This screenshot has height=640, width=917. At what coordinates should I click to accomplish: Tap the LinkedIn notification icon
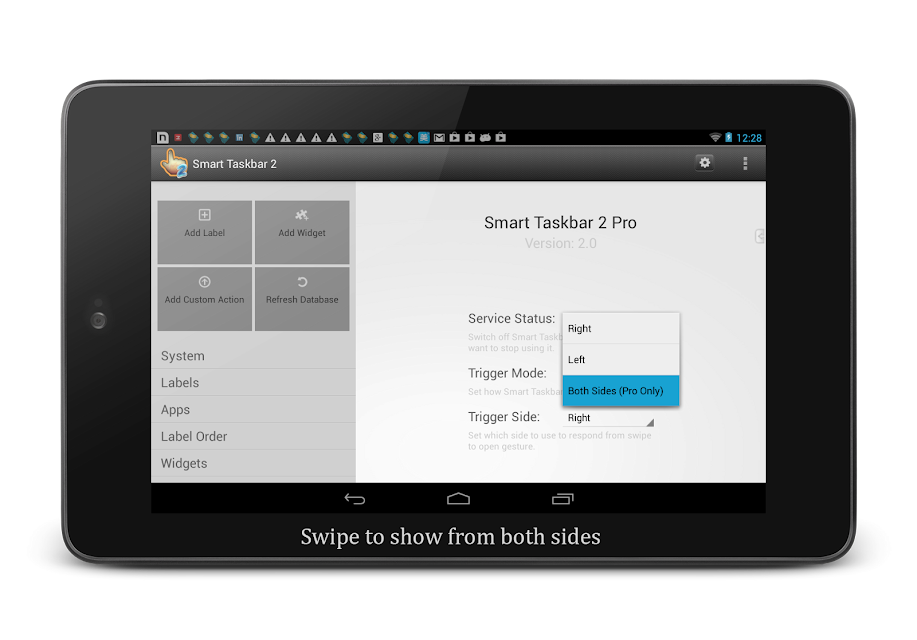click(239, 137)
